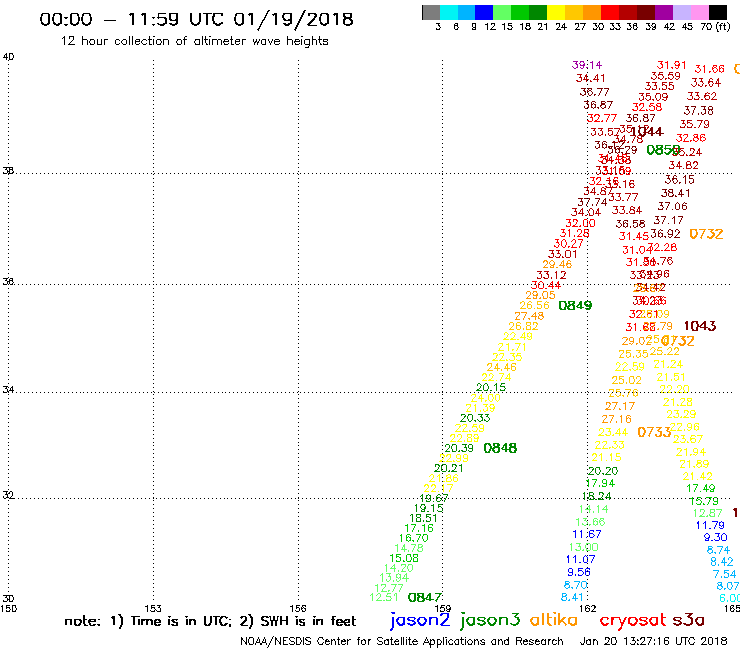
Task: Click the purple wave height value '39.14'
Action: tap(587, 65)
